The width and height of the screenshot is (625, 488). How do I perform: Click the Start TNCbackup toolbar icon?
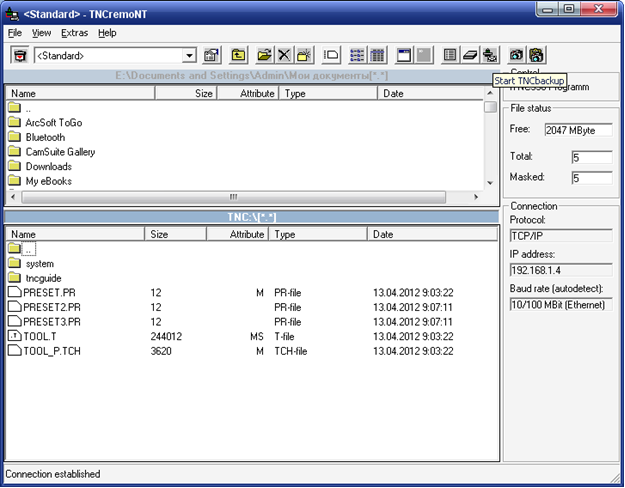490,56
